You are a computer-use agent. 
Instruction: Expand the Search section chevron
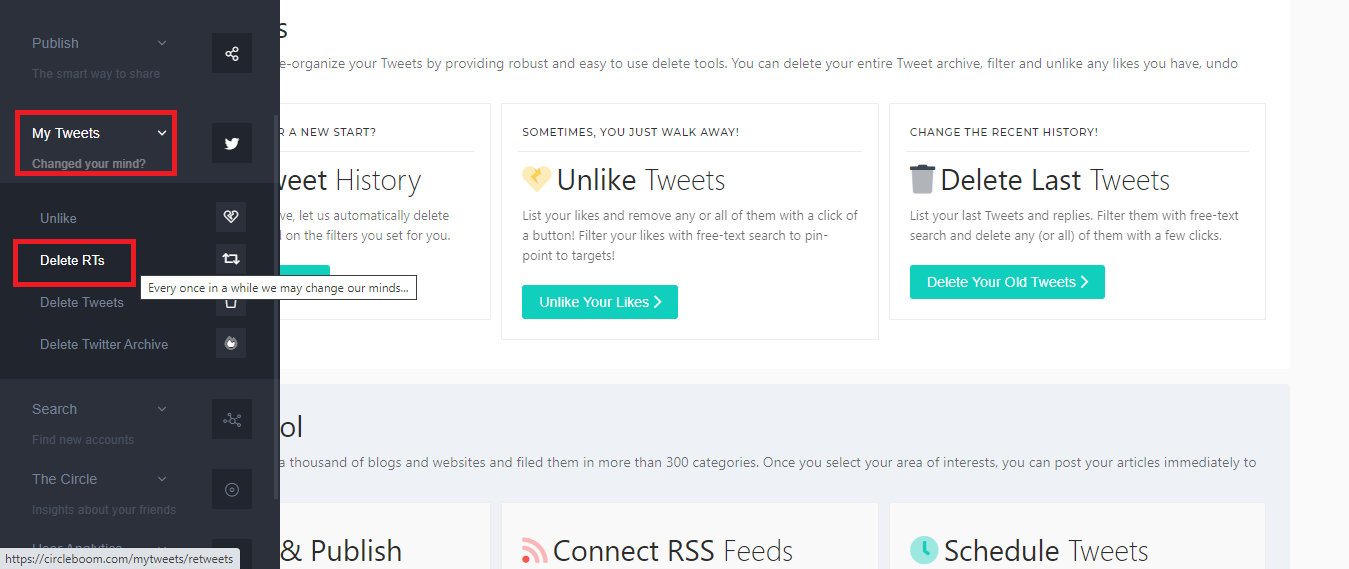162,409
